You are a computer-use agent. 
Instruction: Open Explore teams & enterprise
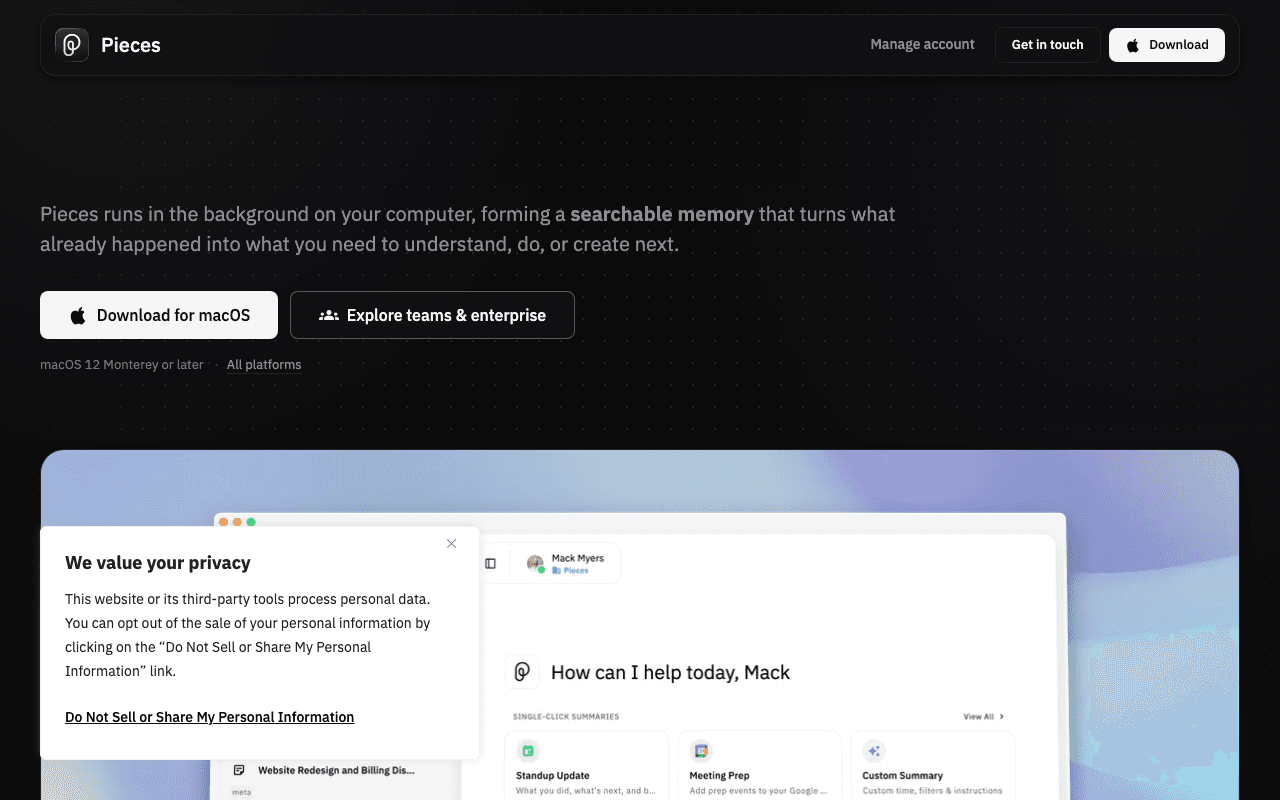pyautogui.click(x=432, y=315)
